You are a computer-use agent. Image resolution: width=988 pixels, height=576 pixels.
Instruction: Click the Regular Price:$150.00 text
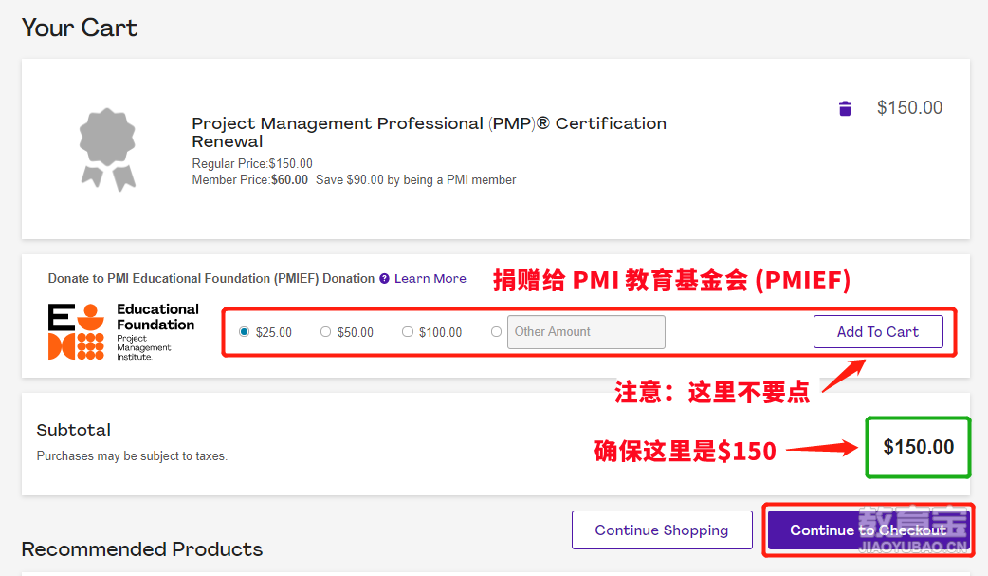(x=252, y=163)
